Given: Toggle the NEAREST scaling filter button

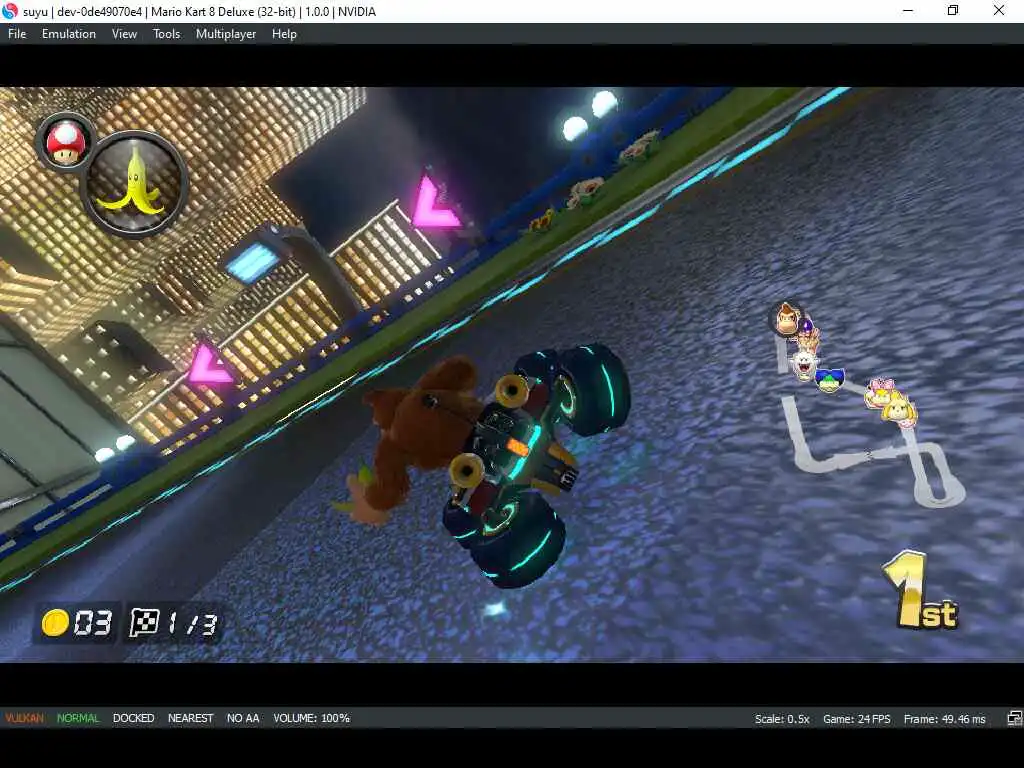Looking at the screenshot, I should 191,718.
